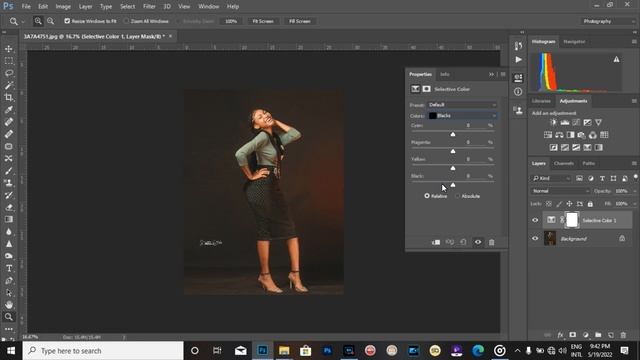Switch to the Info tab
Viewport: 640px width, 360px height.
pos(444,74)
